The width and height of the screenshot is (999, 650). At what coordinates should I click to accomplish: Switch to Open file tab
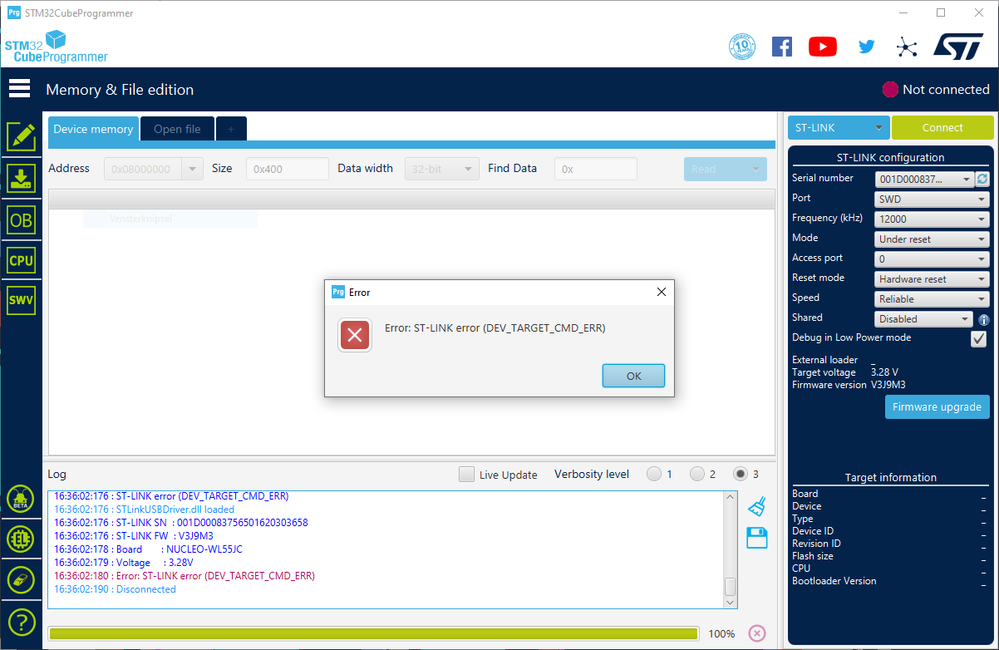177,129
